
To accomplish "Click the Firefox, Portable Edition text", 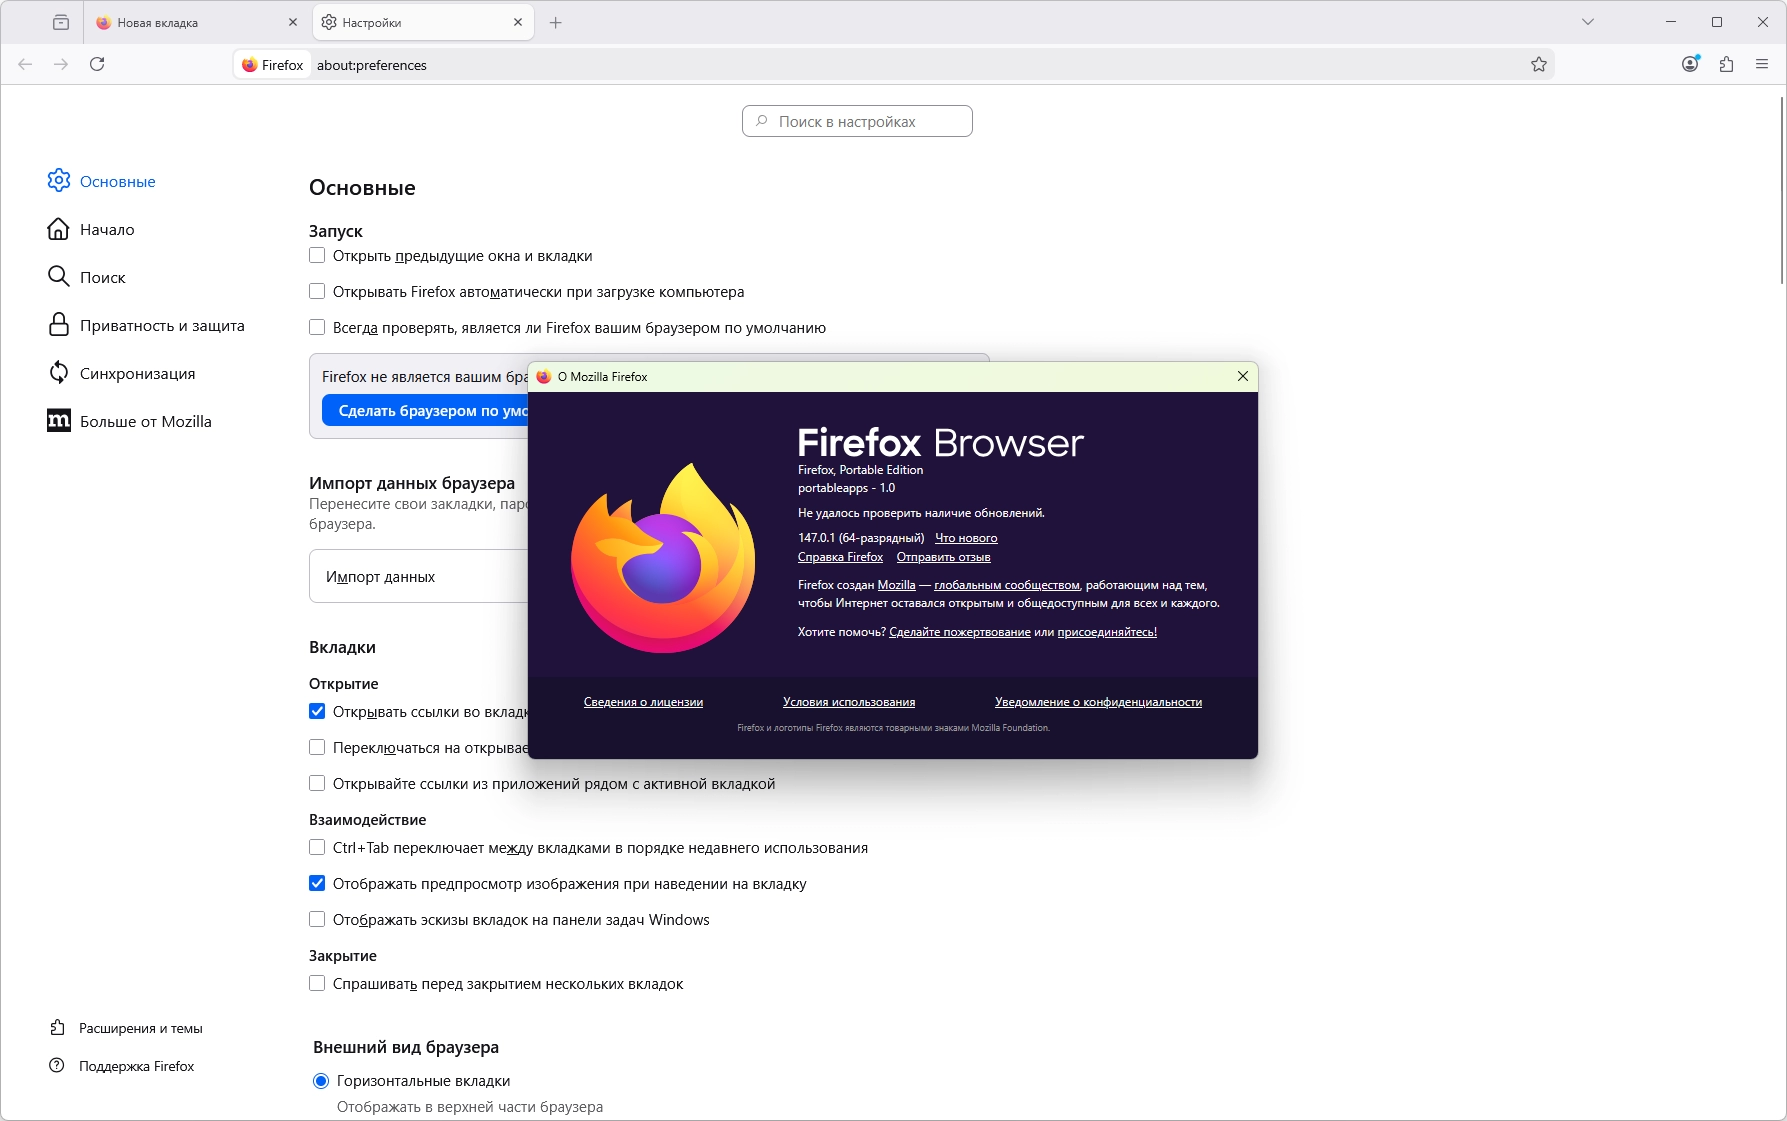I will pyautogui.click(x=860, y=470).
